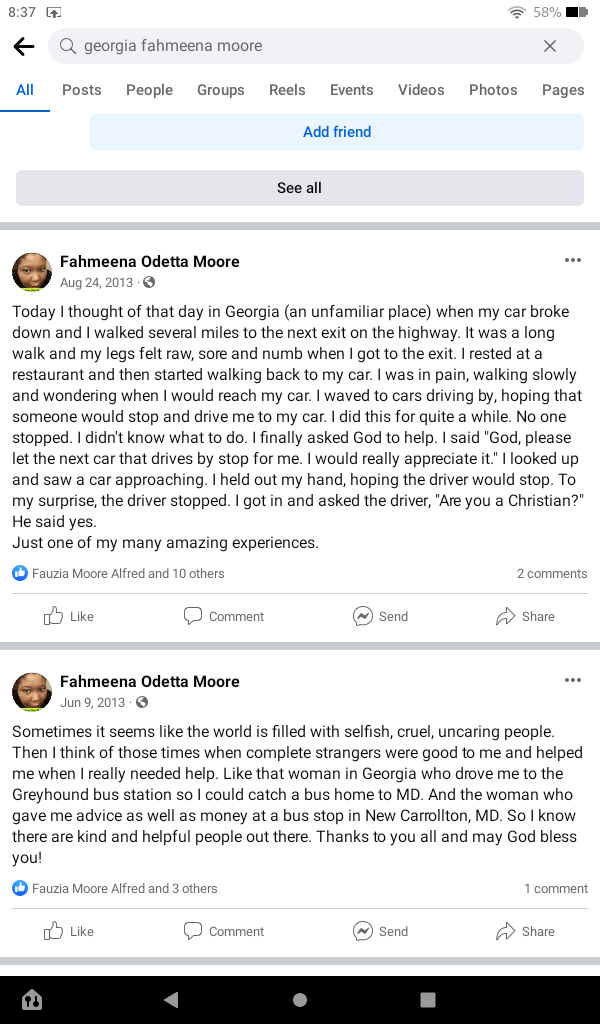Like the Aug 24, 2013 post
This screenshot has height=1024, width=600.
pos(69,616)
